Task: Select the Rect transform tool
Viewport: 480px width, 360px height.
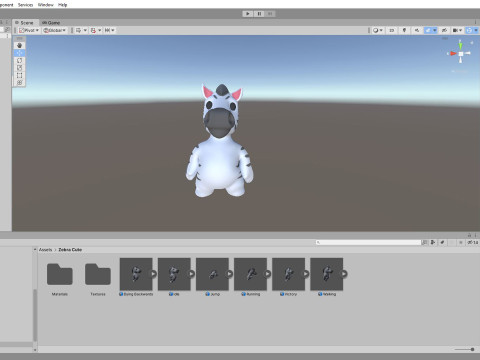Action: (19, 75)
